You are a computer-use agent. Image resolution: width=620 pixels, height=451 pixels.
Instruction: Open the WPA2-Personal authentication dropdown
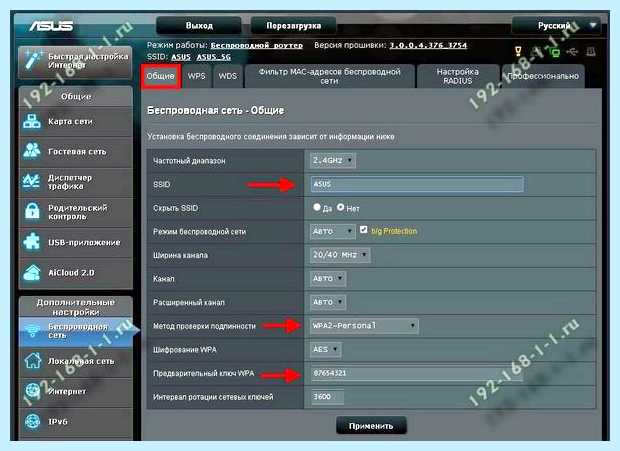point(364,326)
